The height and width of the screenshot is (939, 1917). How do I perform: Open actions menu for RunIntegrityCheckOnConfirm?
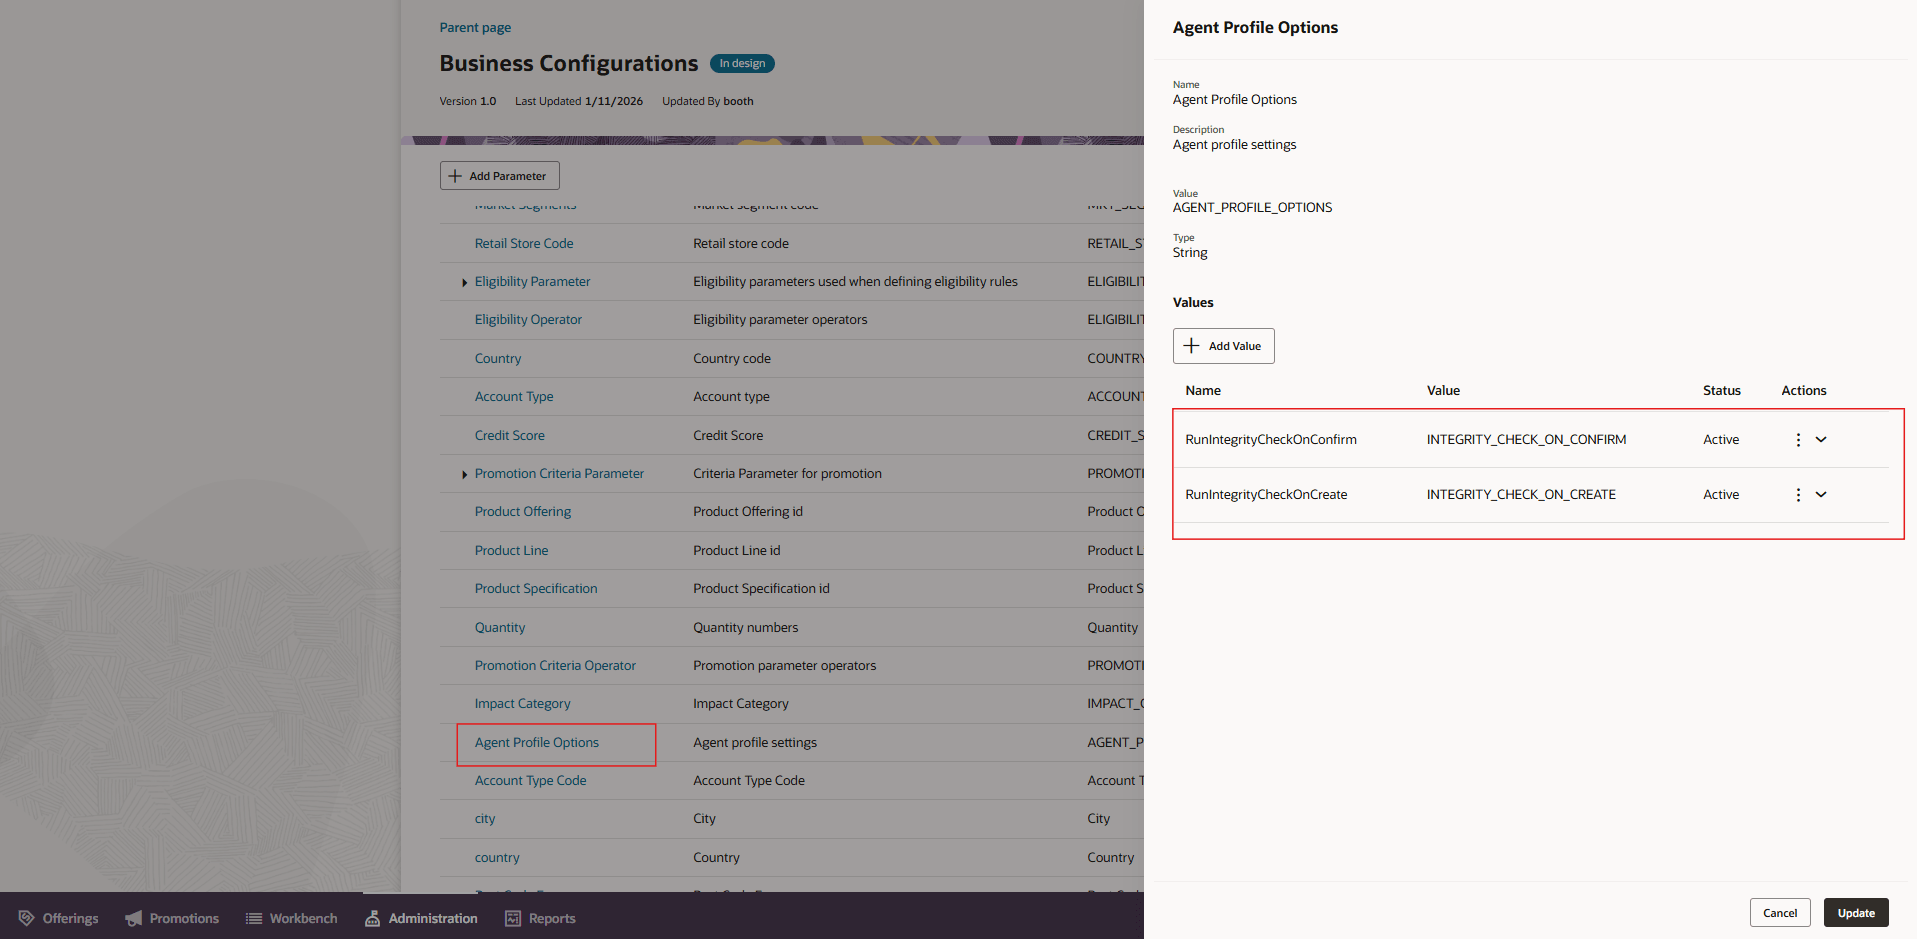click(1797, 439)
